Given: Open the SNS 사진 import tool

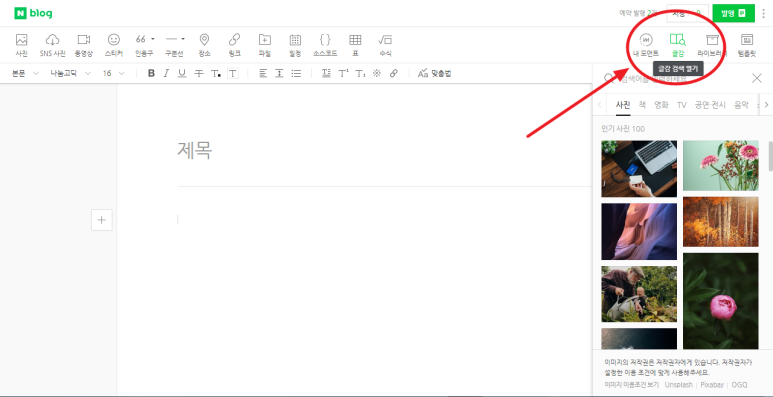Looking at the screenshot, I should click(x=52, y=45).
